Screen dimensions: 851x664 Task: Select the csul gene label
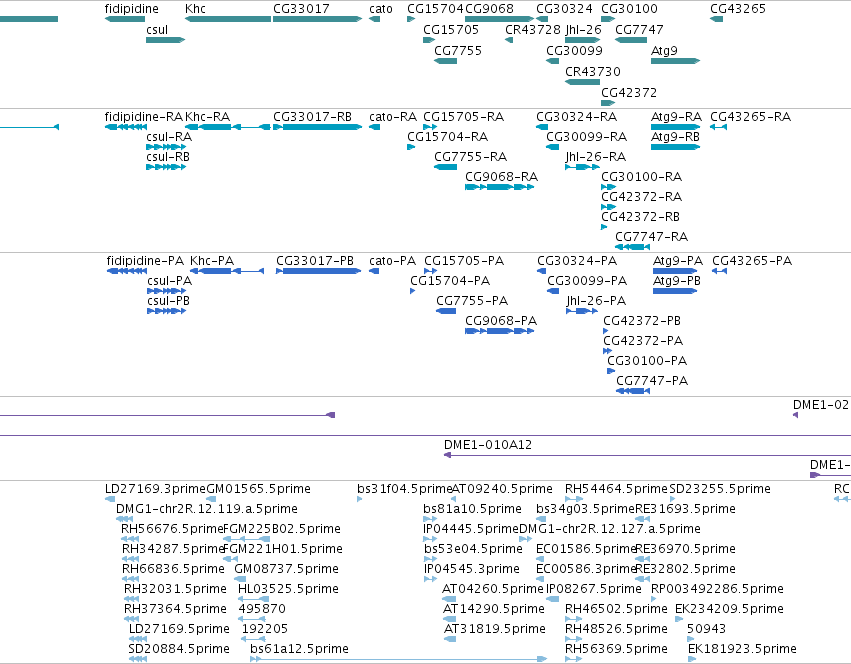tap(157, 30)
